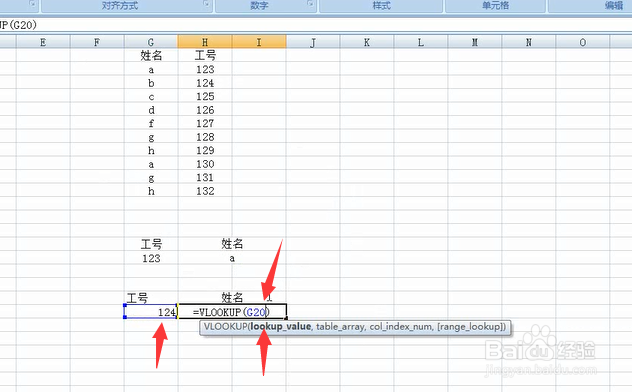Select result cell 'a' under middle 姓名 label
The height and width of the screenshot is (392, 632).
232,258
